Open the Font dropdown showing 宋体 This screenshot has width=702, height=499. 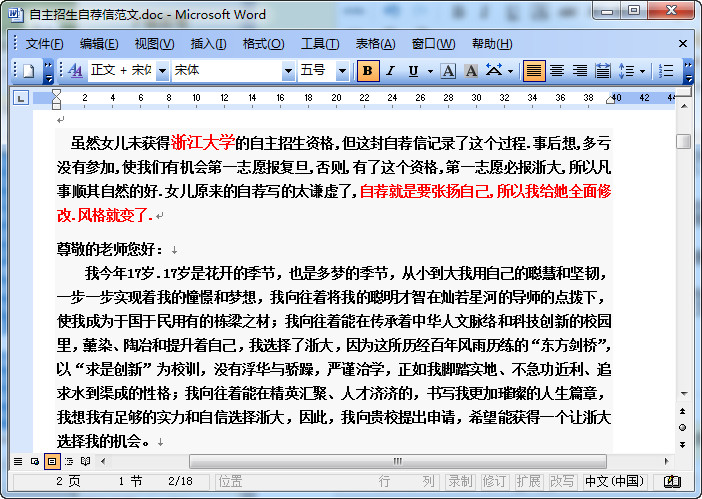(x=288, y=71)
